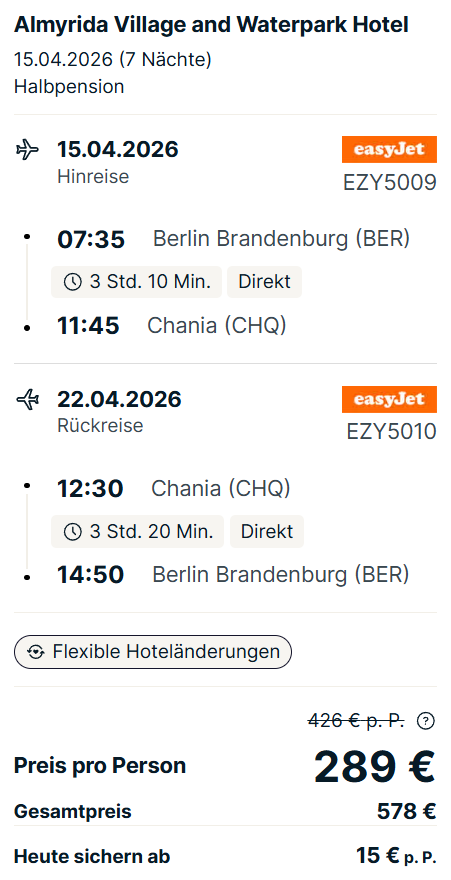451x880 pixels.
Task: Click the easyJet logo for flight EZY5009
Action: click(x=389, y=150)
